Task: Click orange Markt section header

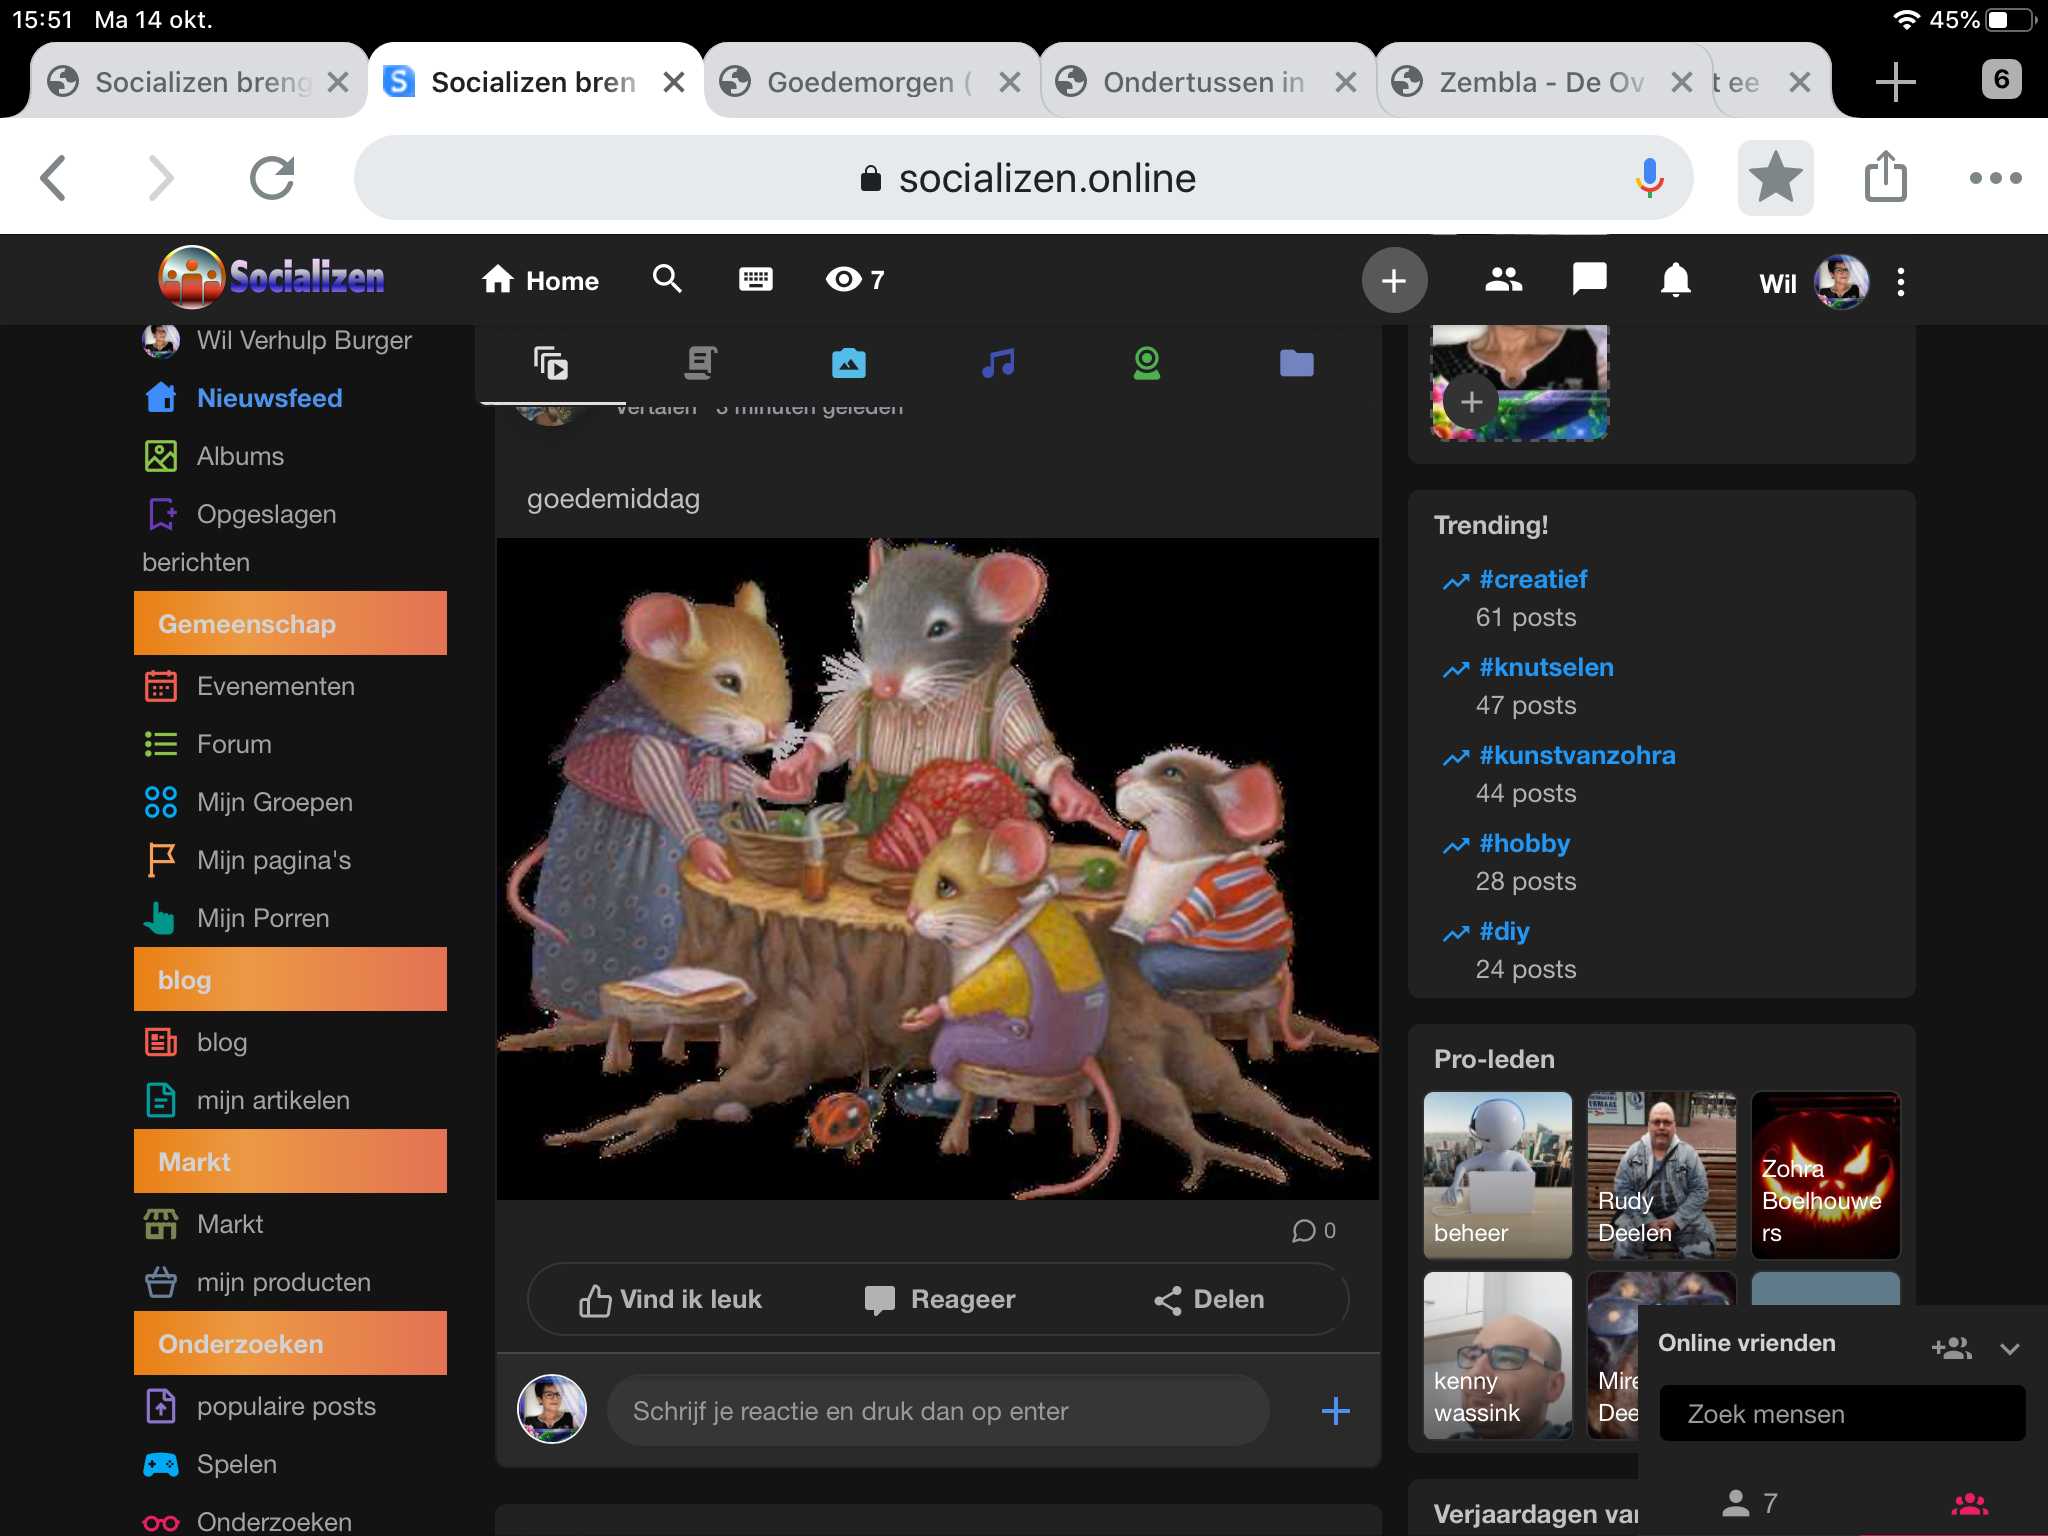Action: coord(290,1161)
